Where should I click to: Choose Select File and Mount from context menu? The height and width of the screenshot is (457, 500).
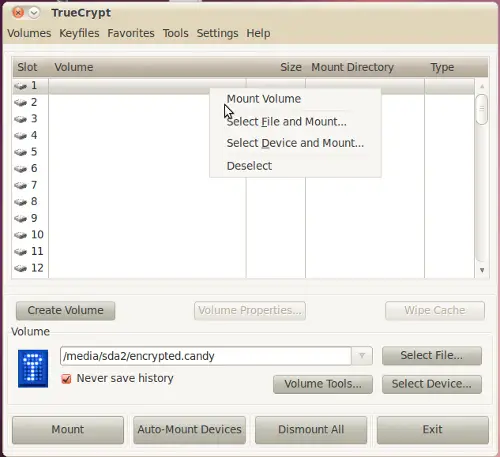tap(295, 122)
